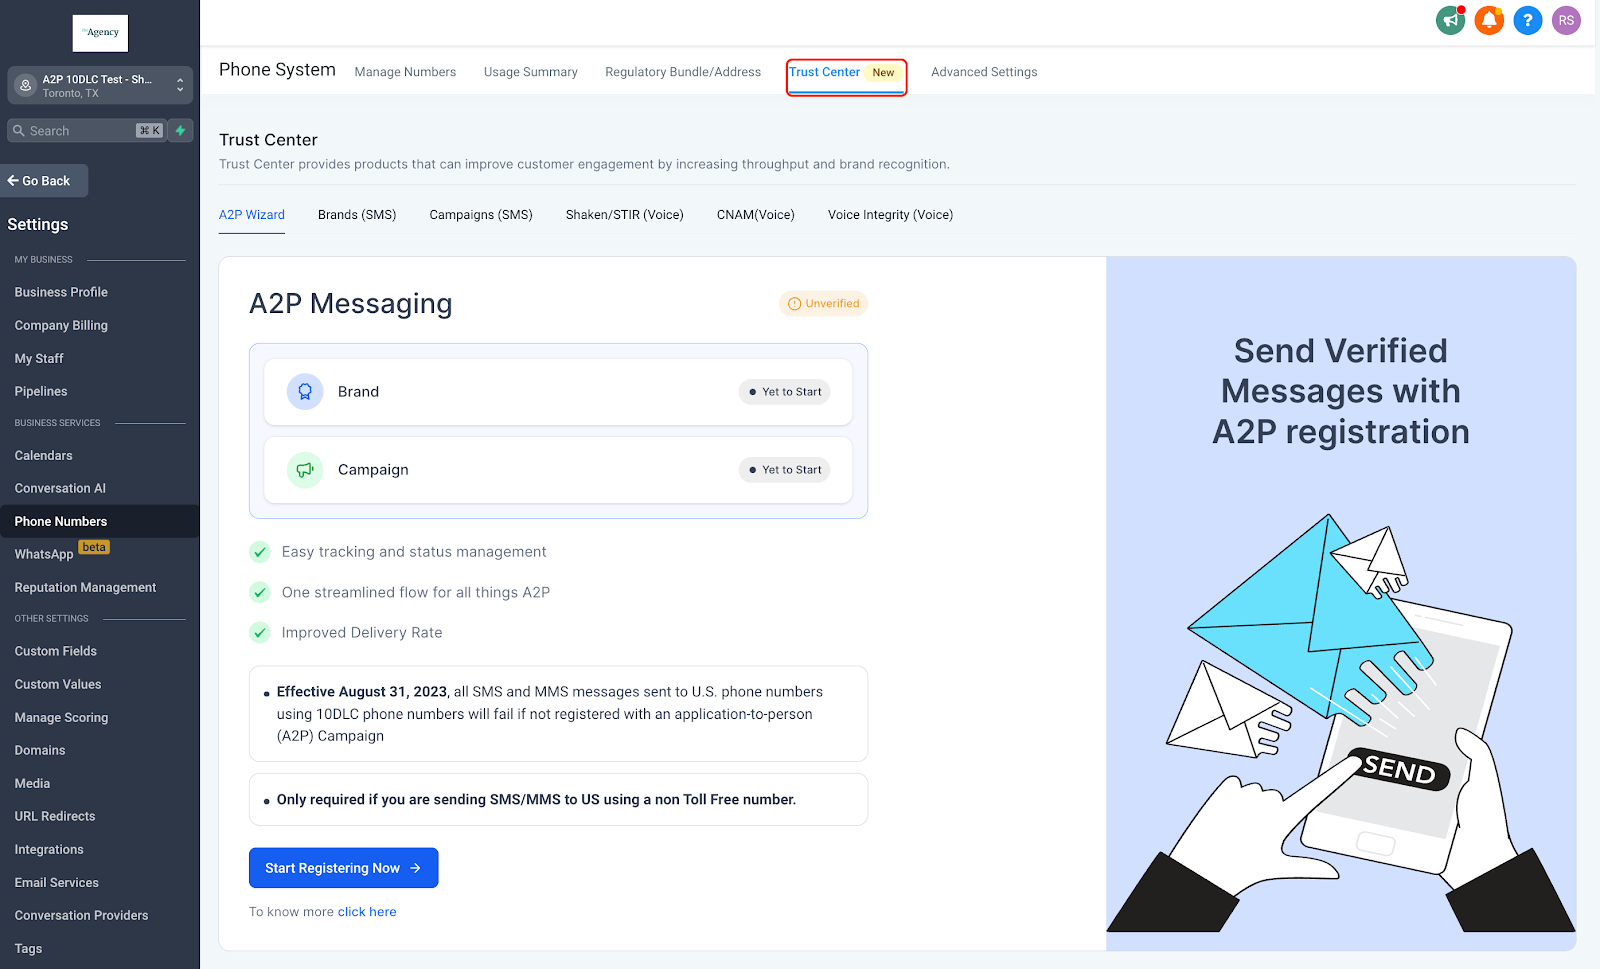
Task: Open the Campaigns (SMS) tab
Action: coord(481,215)
